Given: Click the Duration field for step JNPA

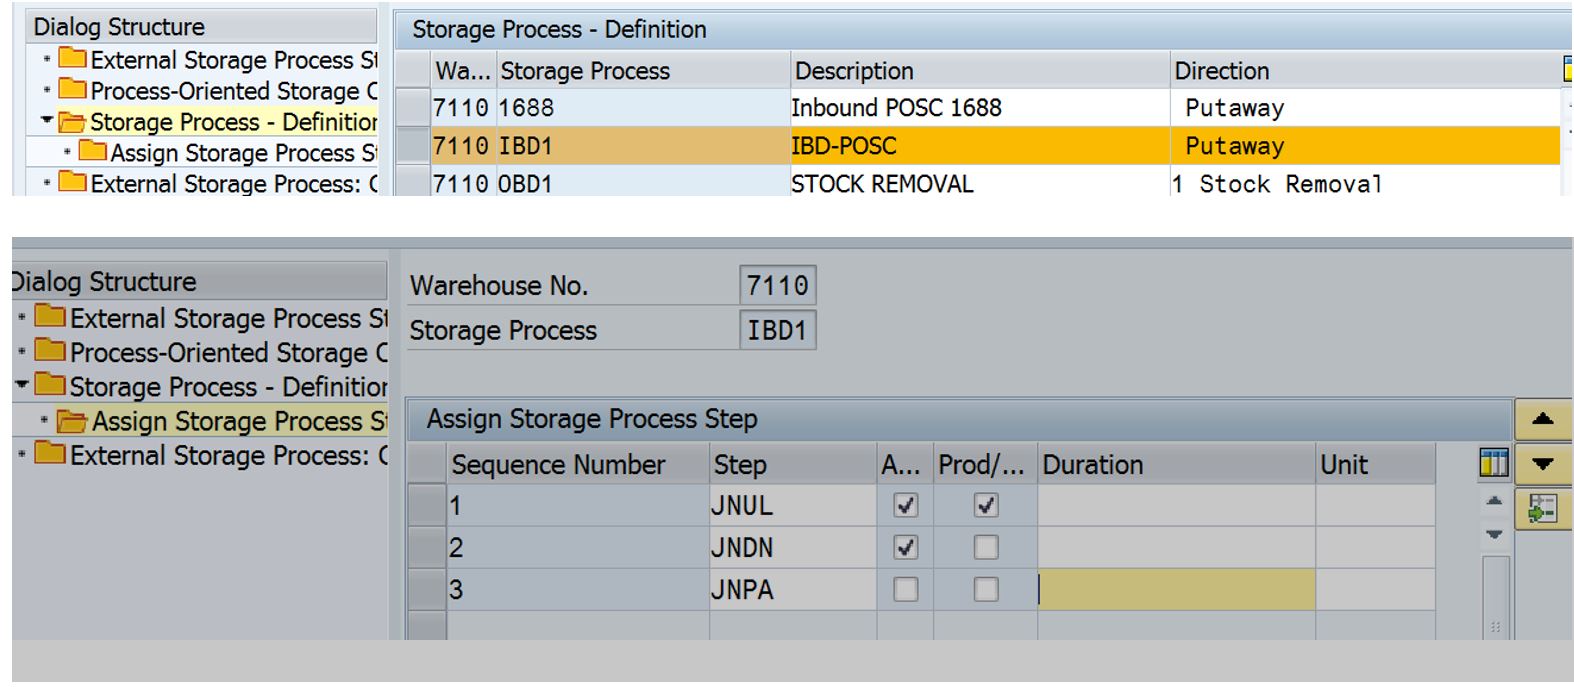Looking at the screenshot, I should tap(1175, 590).
